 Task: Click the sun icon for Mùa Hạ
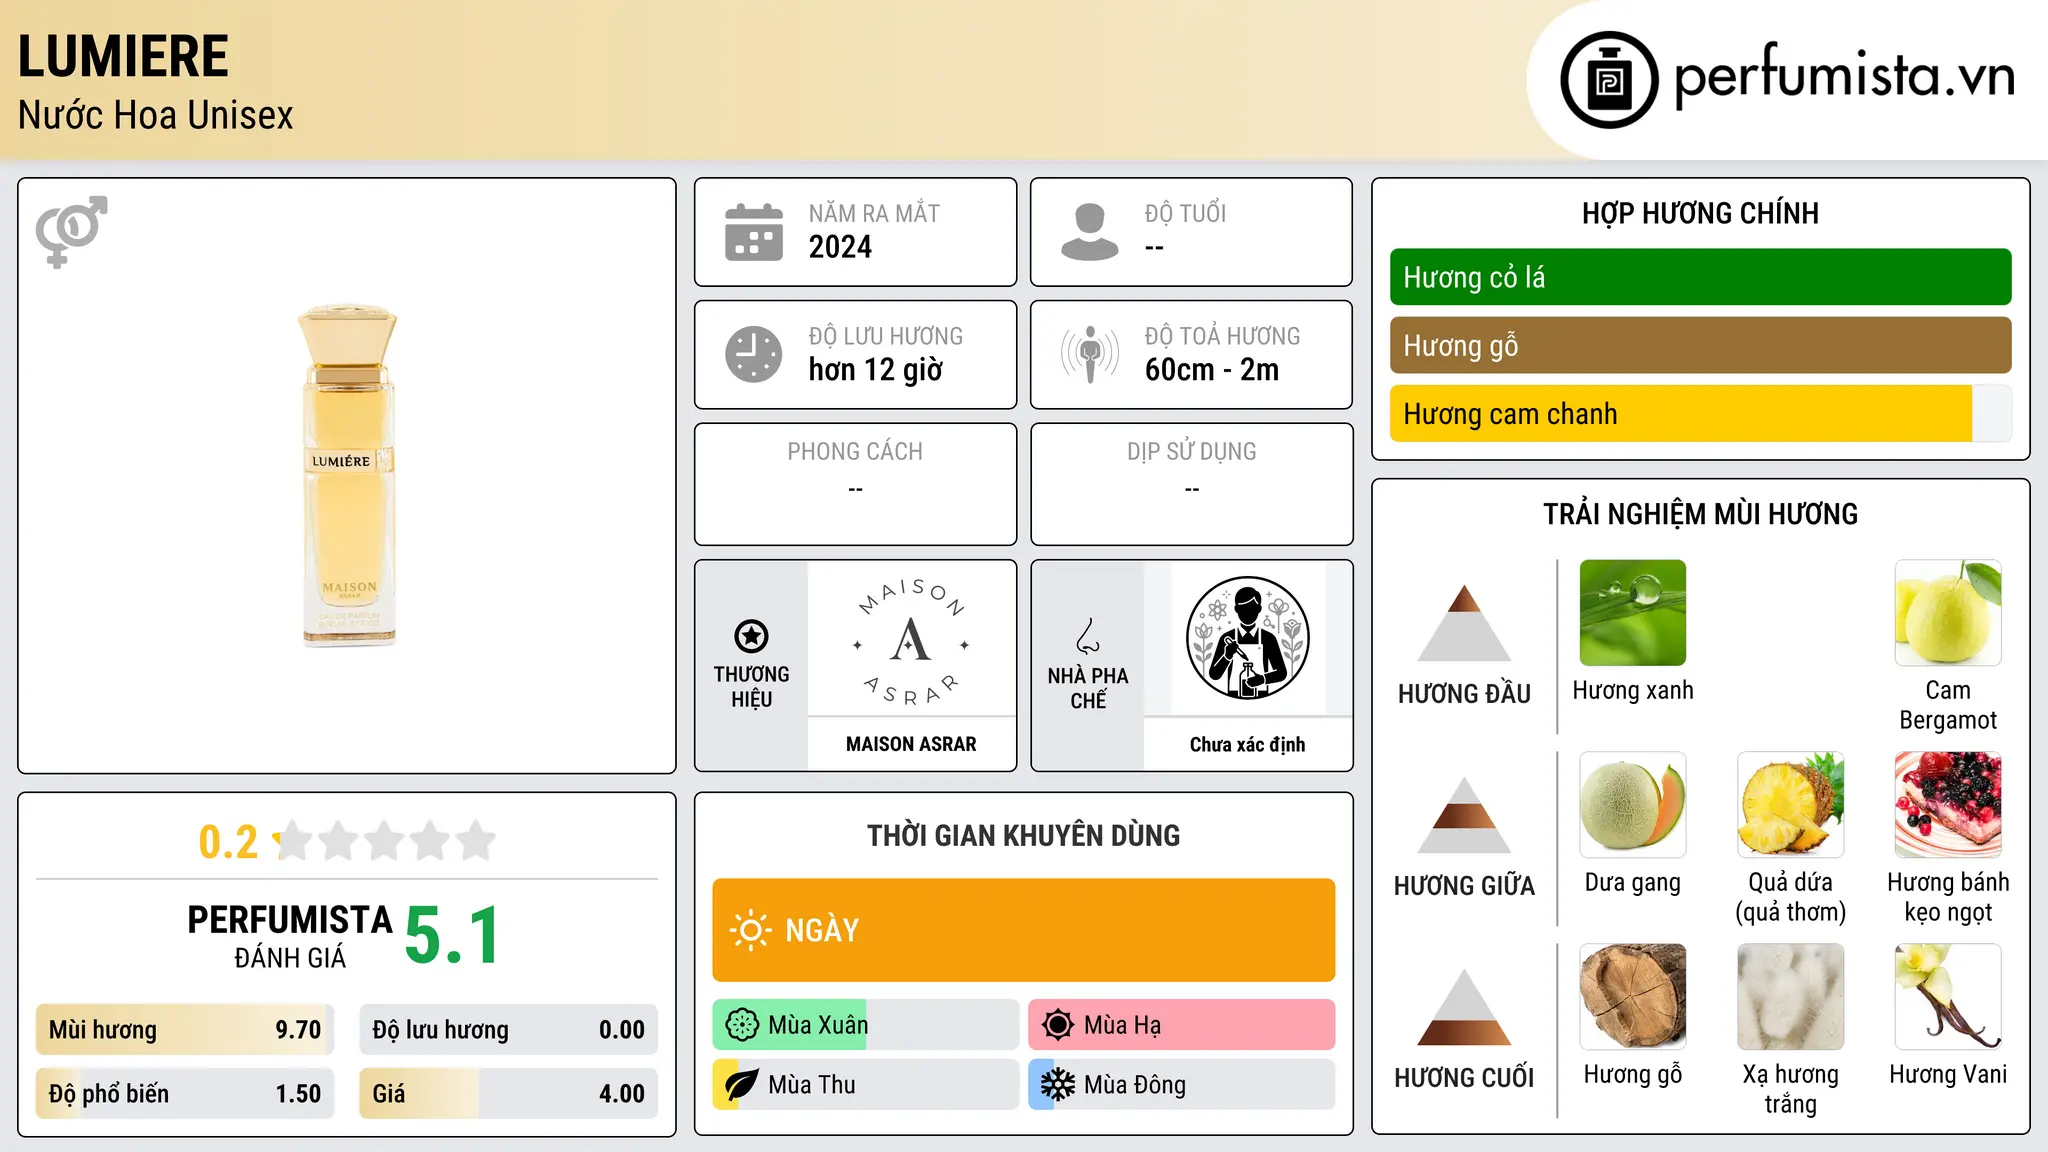click(x=1058, y=1025)
